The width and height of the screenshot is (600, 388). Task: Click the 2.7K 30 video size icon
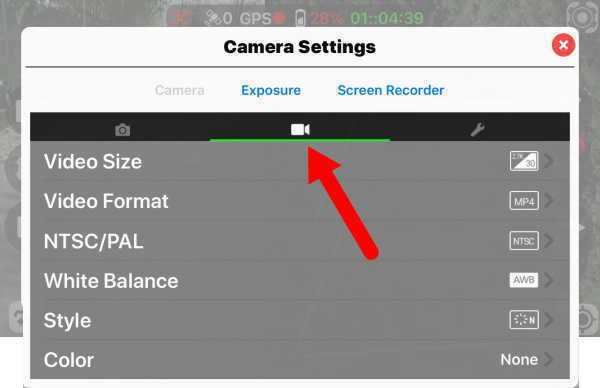coord(524,161)
